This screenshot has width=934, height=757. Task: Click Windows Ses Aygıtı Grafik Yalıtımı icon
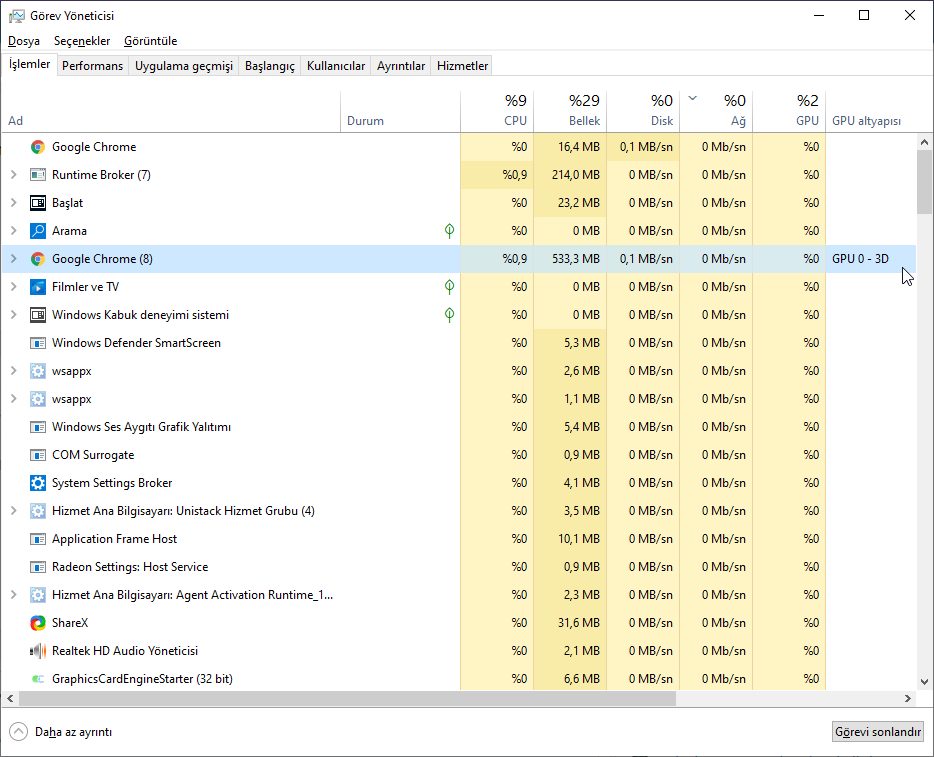[38, 427]
